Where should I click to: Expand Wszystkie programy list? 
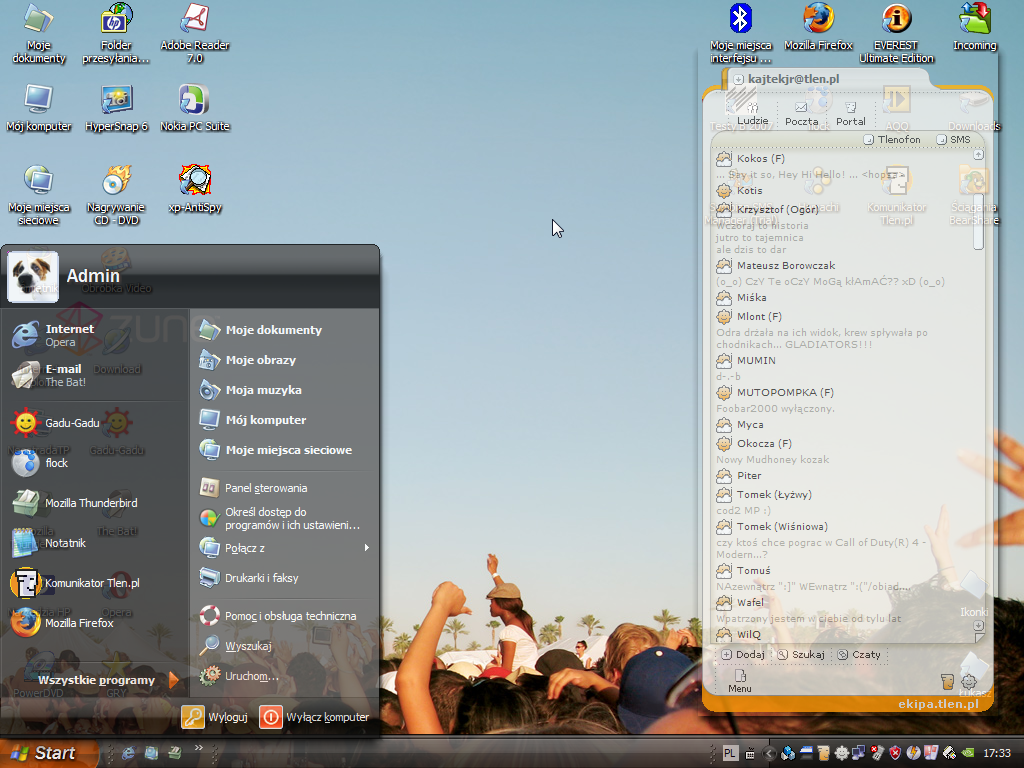[108, 680]
